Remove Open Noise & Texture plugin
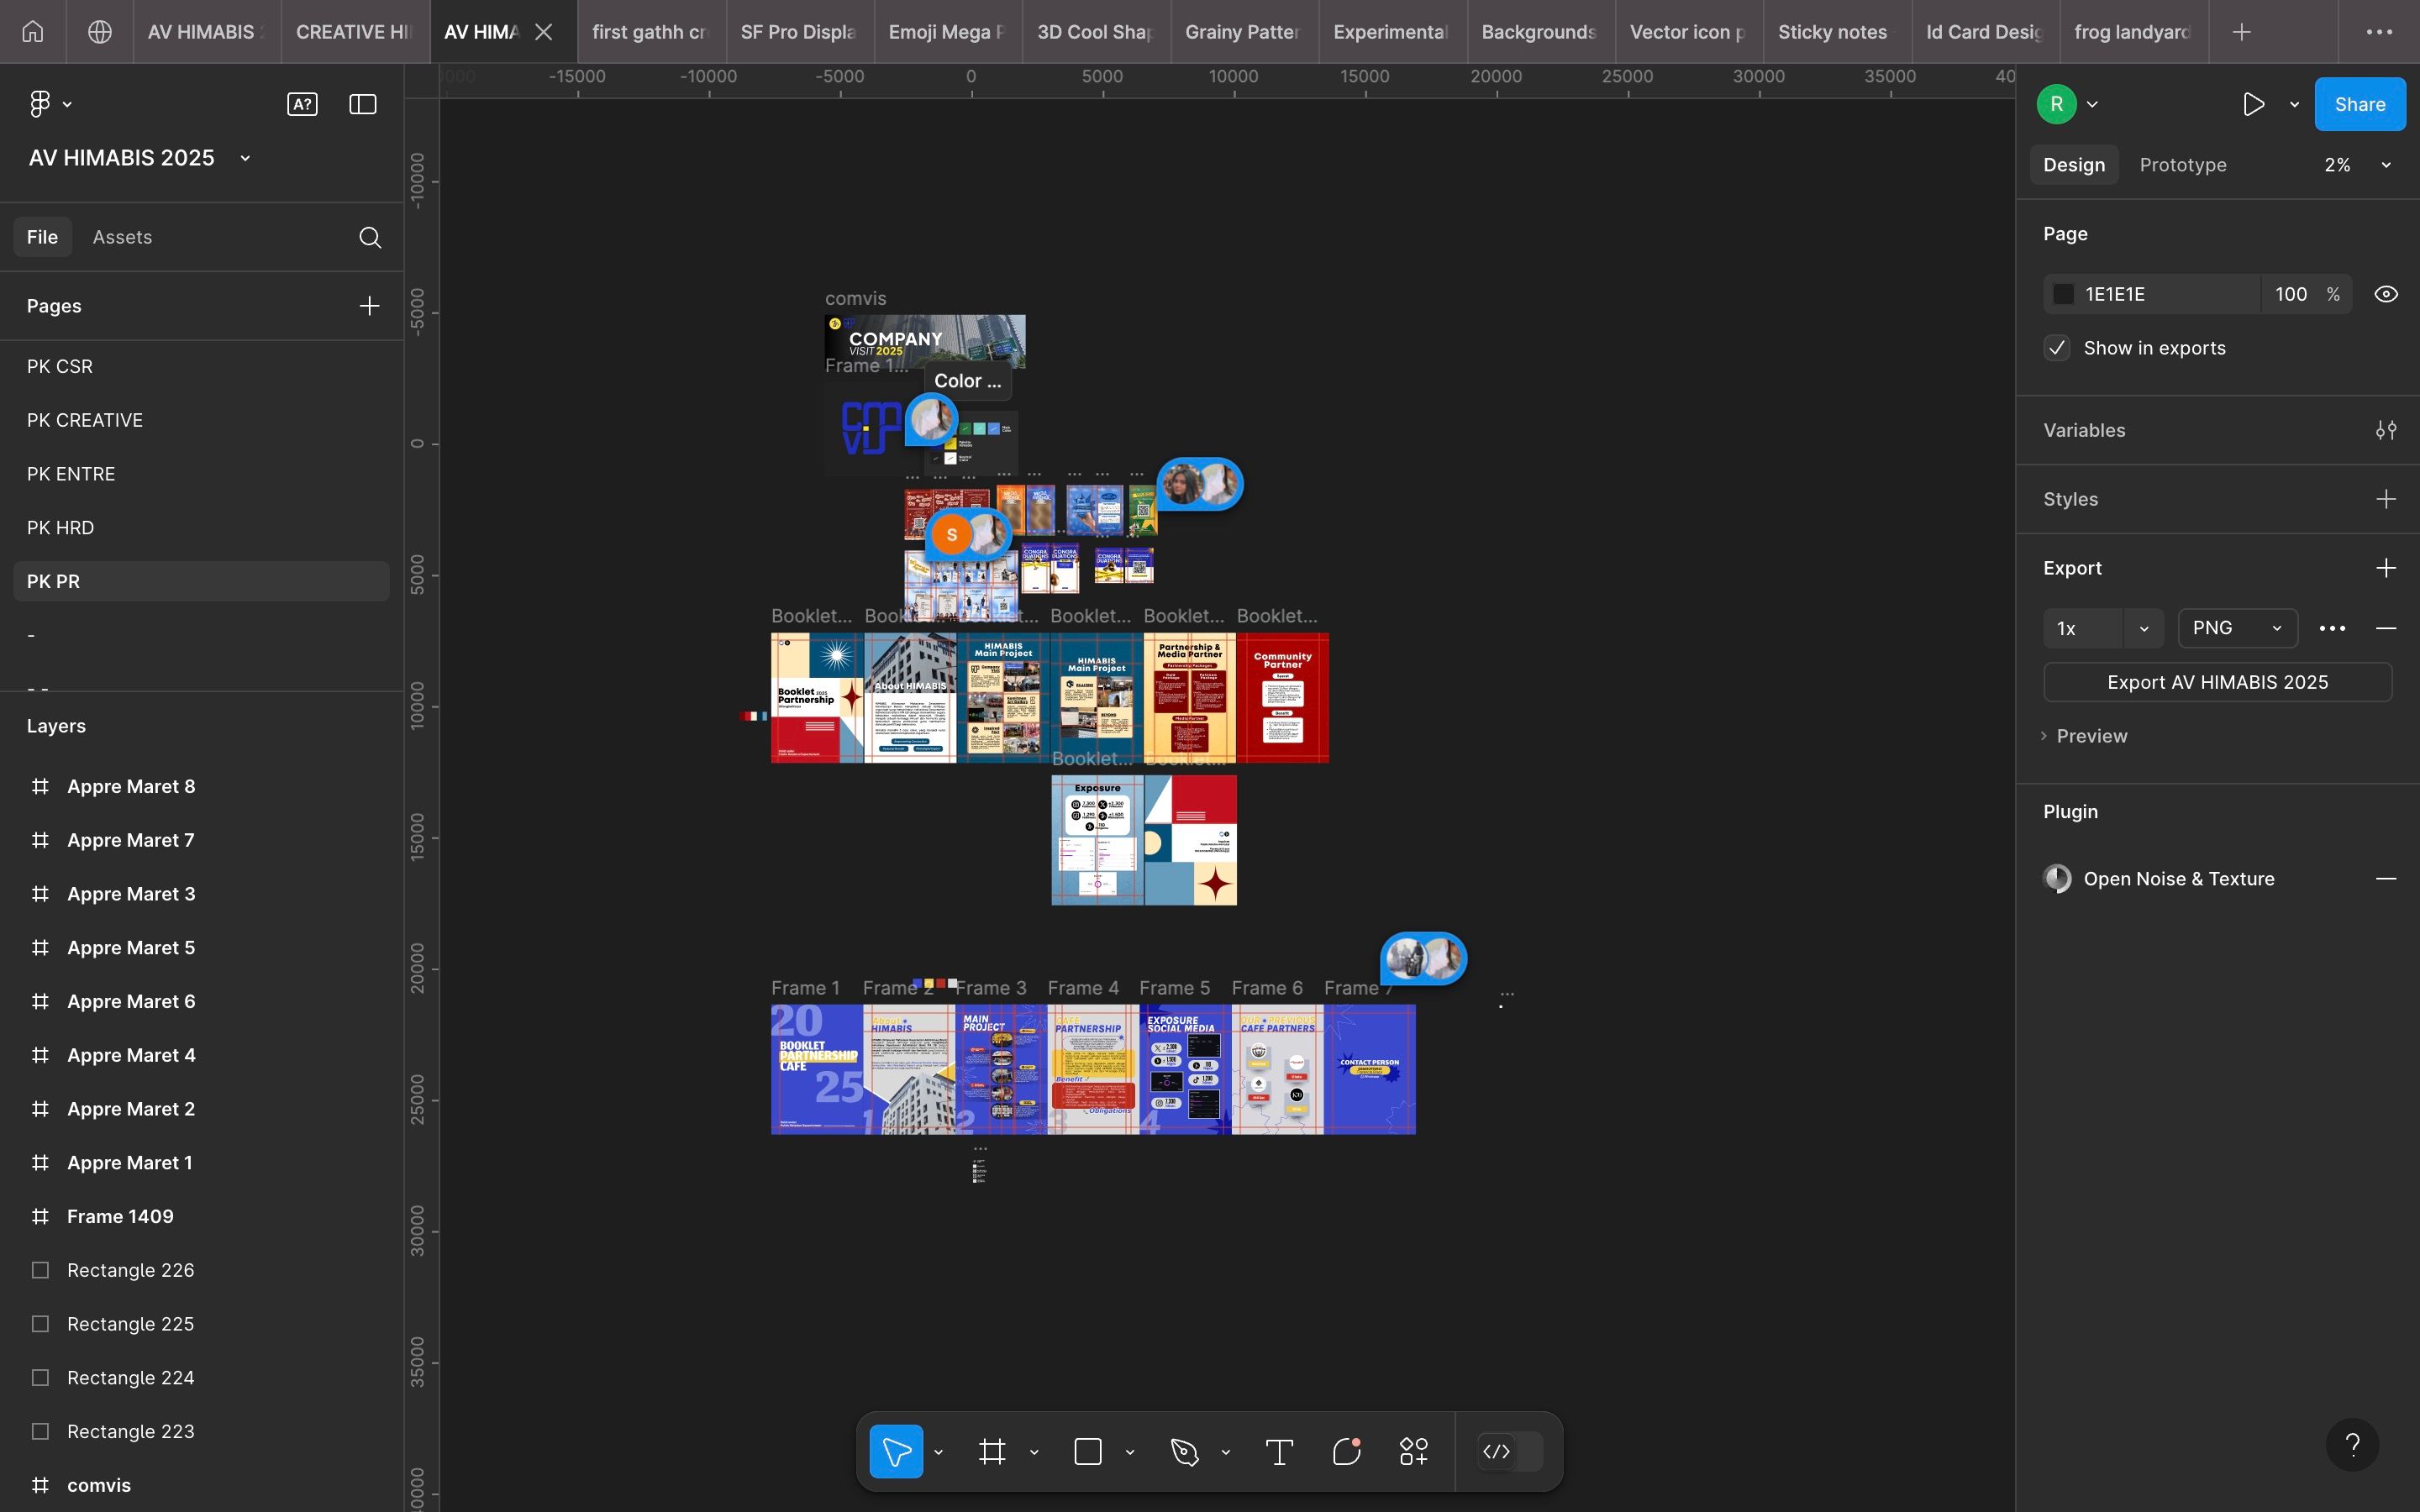2420x1512 pixels. [x=2386, y=878]
